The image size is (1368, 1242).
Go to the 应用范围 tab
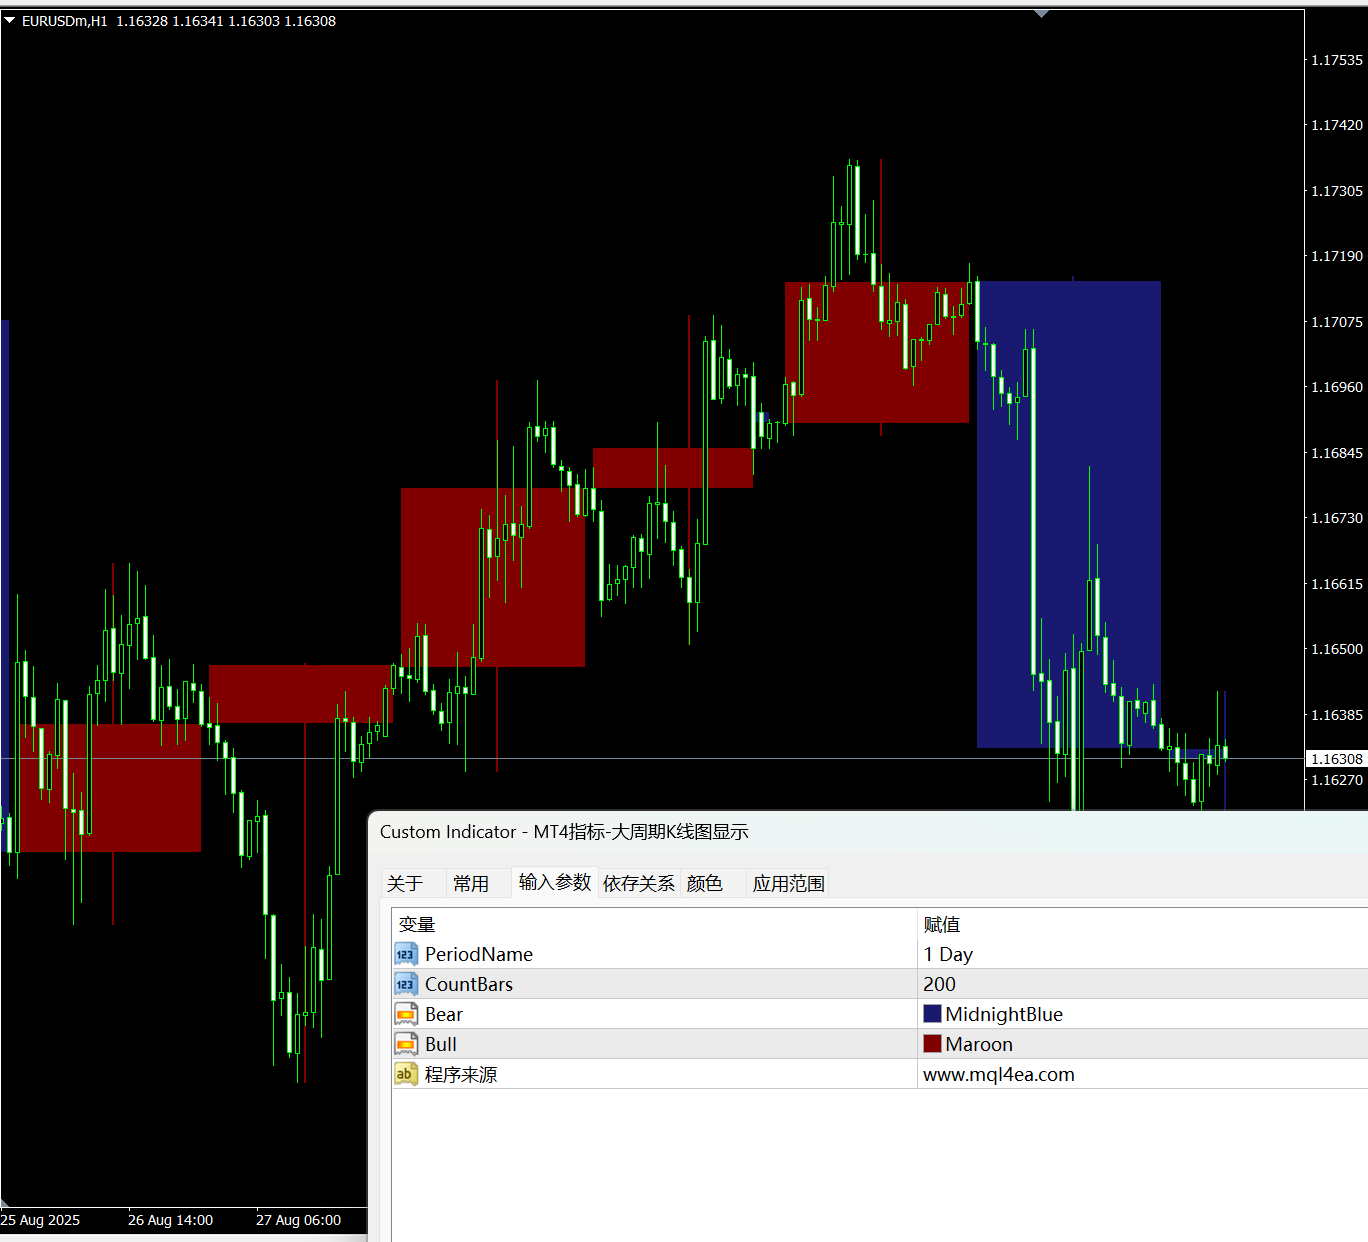789,883
